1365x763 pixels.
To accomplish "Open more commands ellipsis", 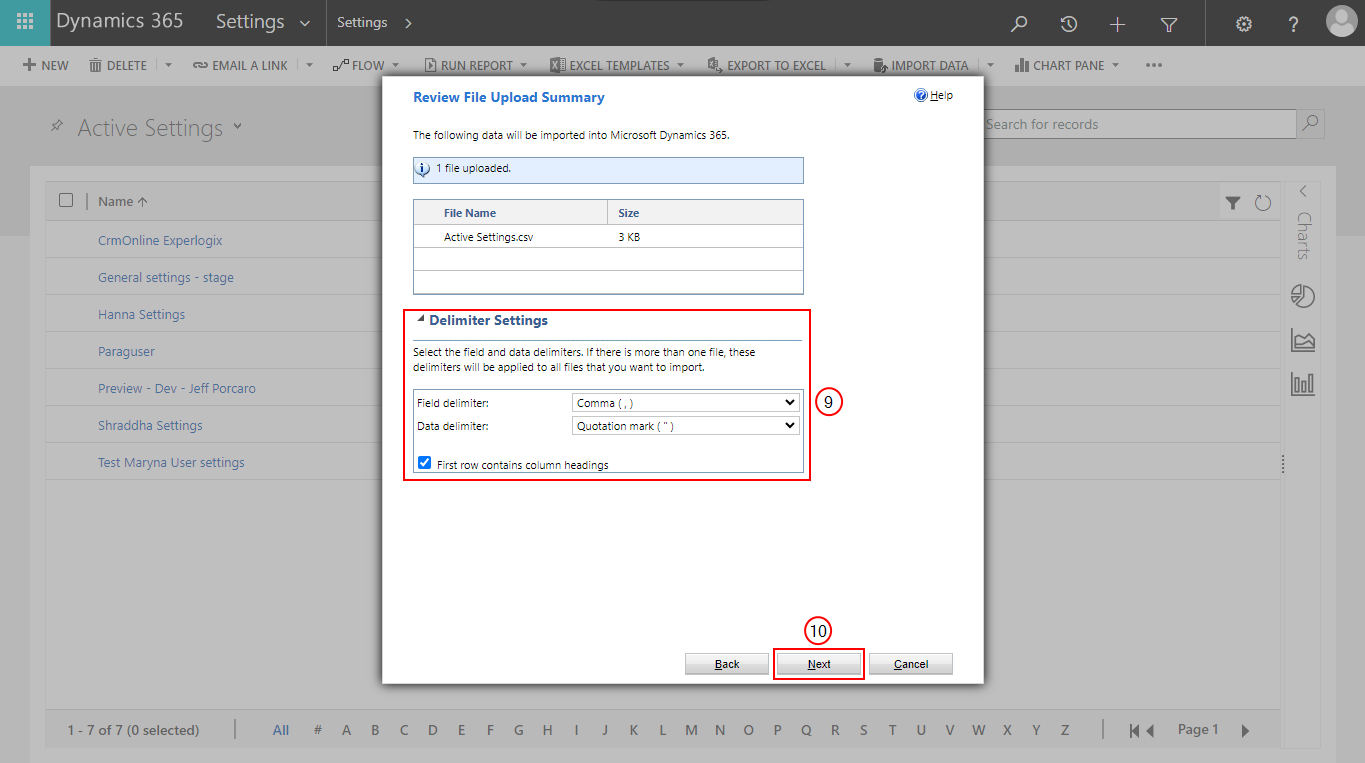I will [1154, 65].
